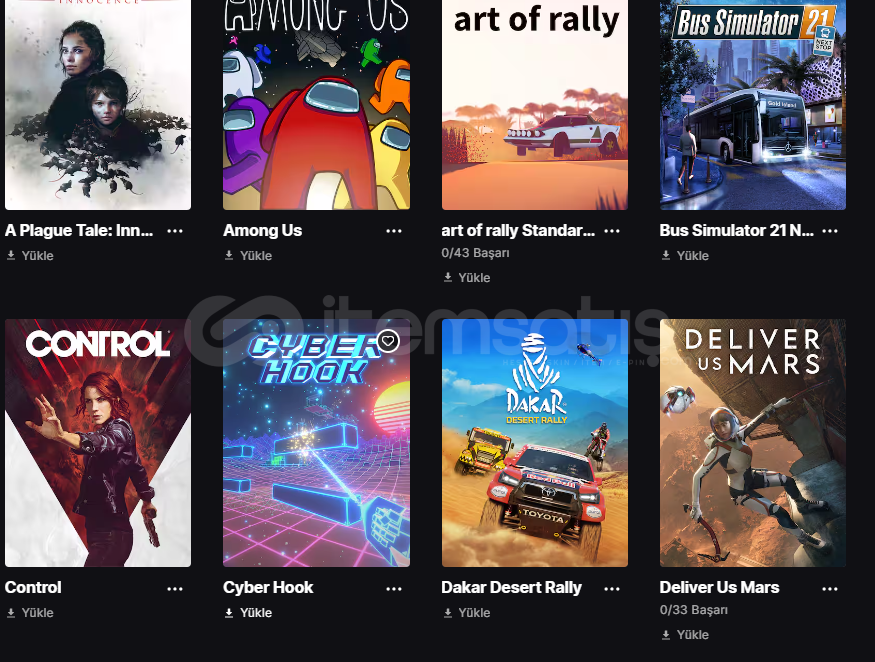875x662 pixels.
Task: Open three-dot menu for art of rally
Action: pos(612,231)
